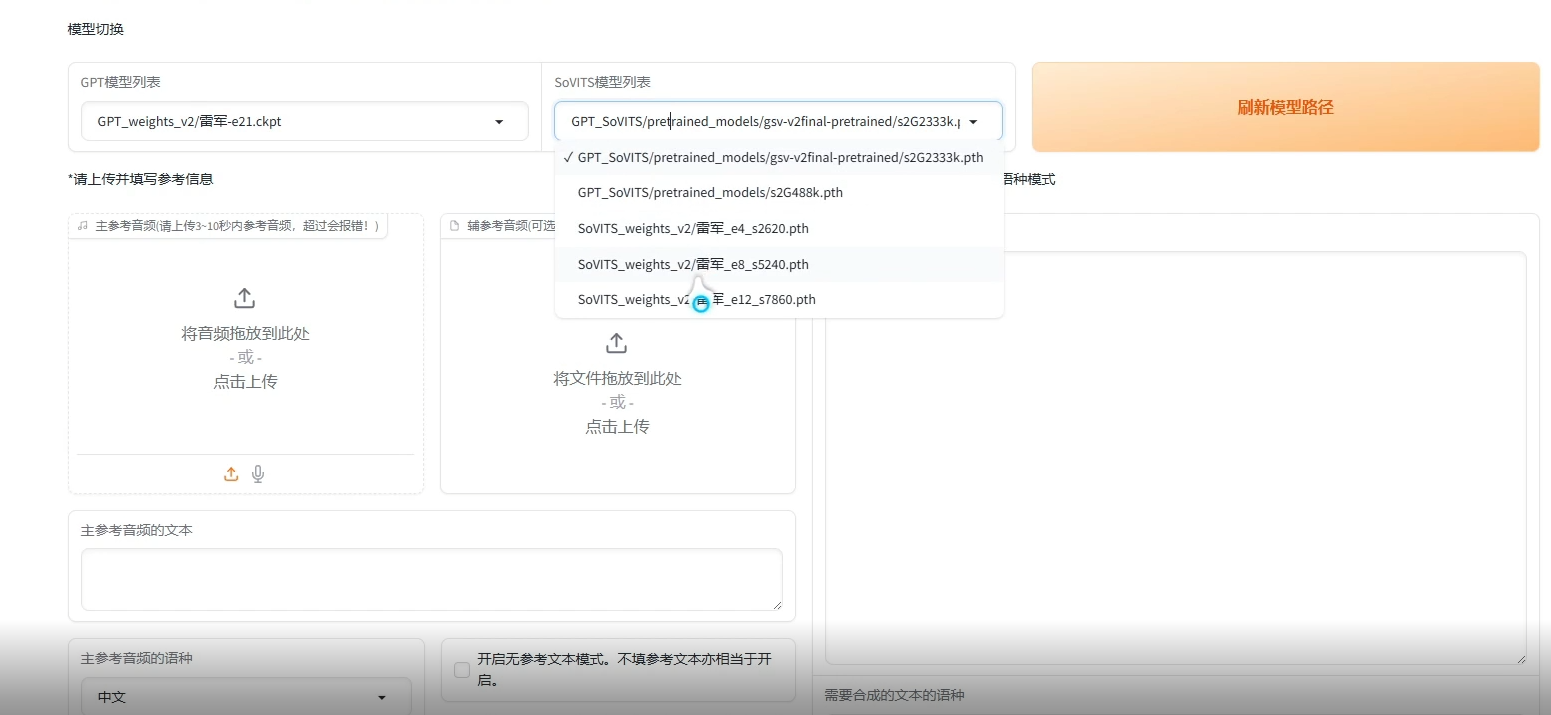Viewport: 1551px width, 715px height.
Task: Click 点击上传 in the main reference audio panel
Action: tap(244, 381)
